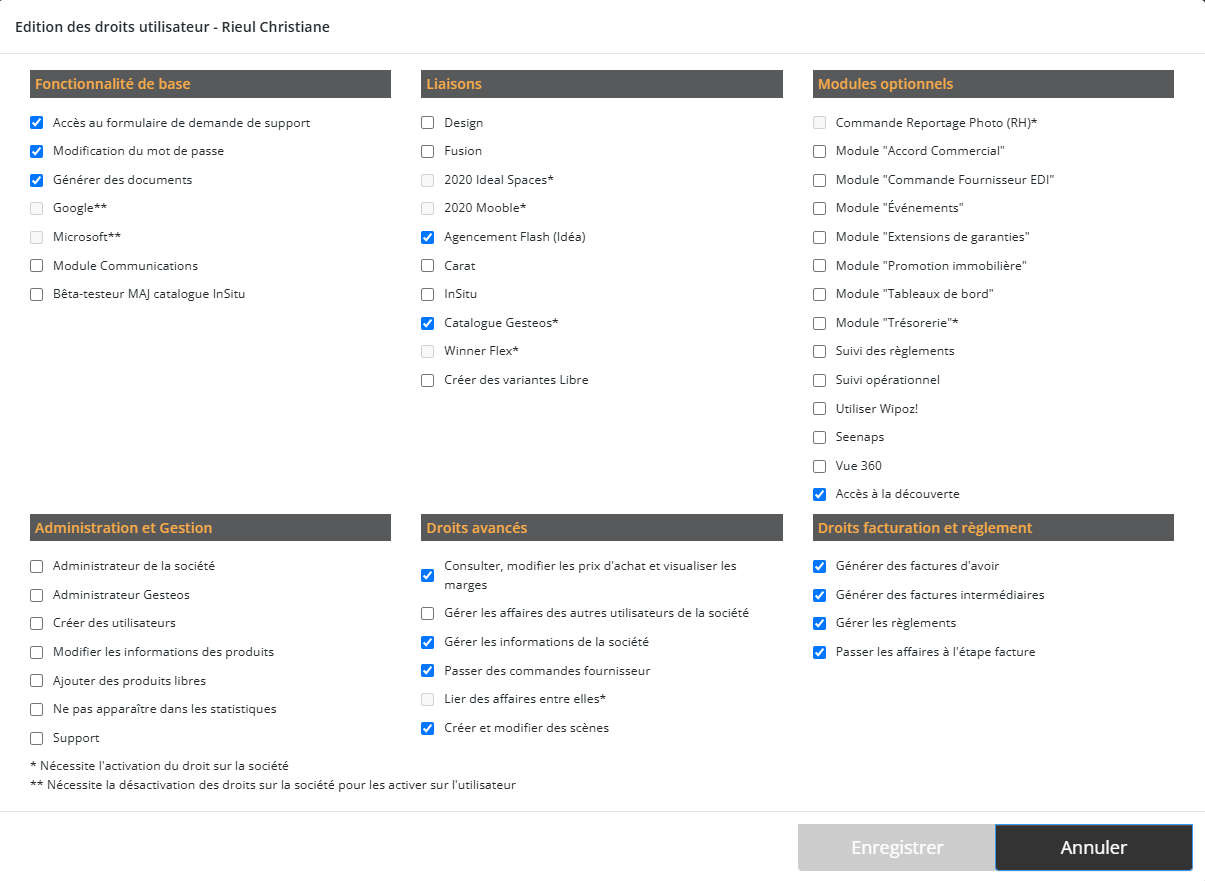
Task: Uncheck Agencement Flash (Idéa)
Action: pos(428,238)
